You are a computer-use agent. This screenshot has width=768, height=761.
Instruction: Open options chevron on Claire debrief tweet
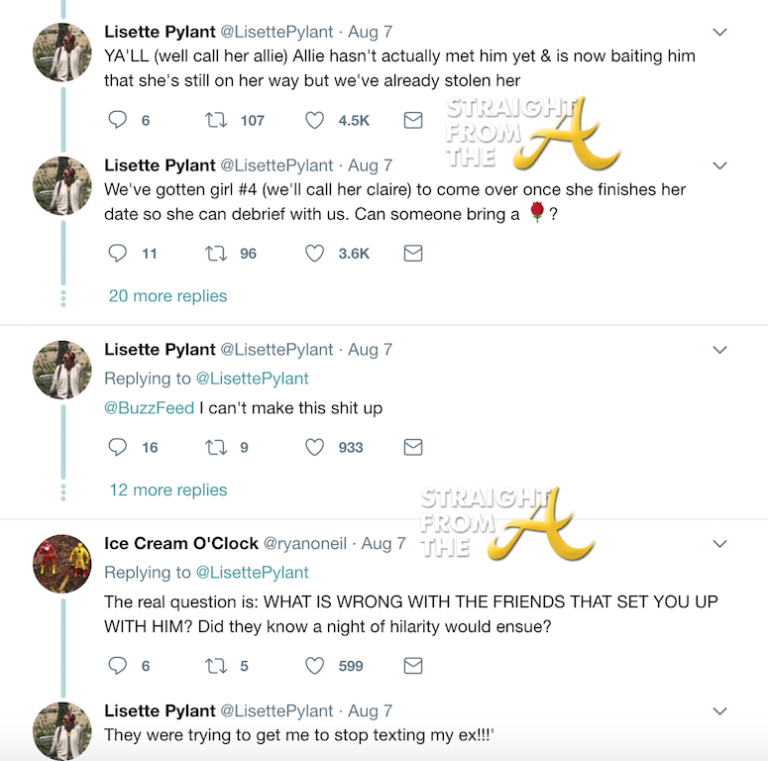point(720,165)
